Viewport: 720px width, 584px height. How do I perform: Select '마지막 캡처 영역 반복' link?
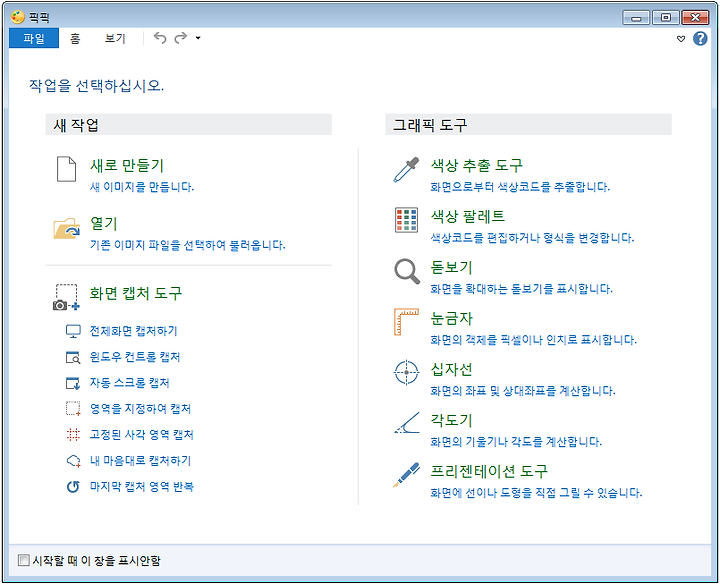click(141, 486)
